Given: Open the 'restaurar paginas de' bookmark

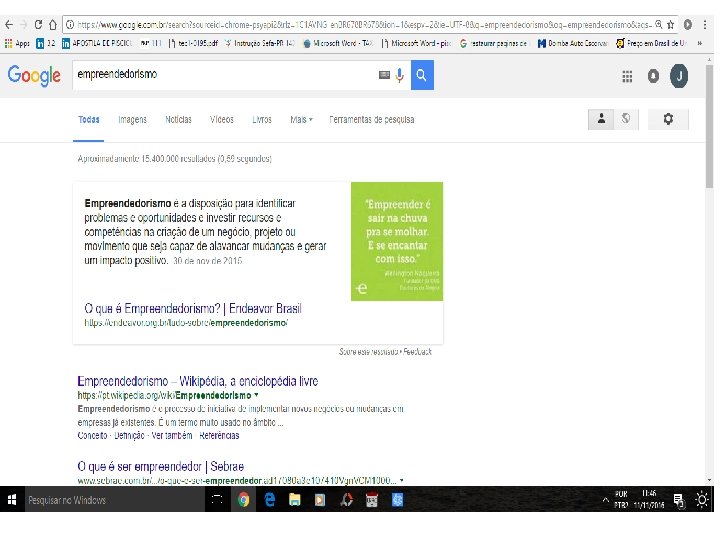Looking at the screenshot, I should (x=493, y=43).
